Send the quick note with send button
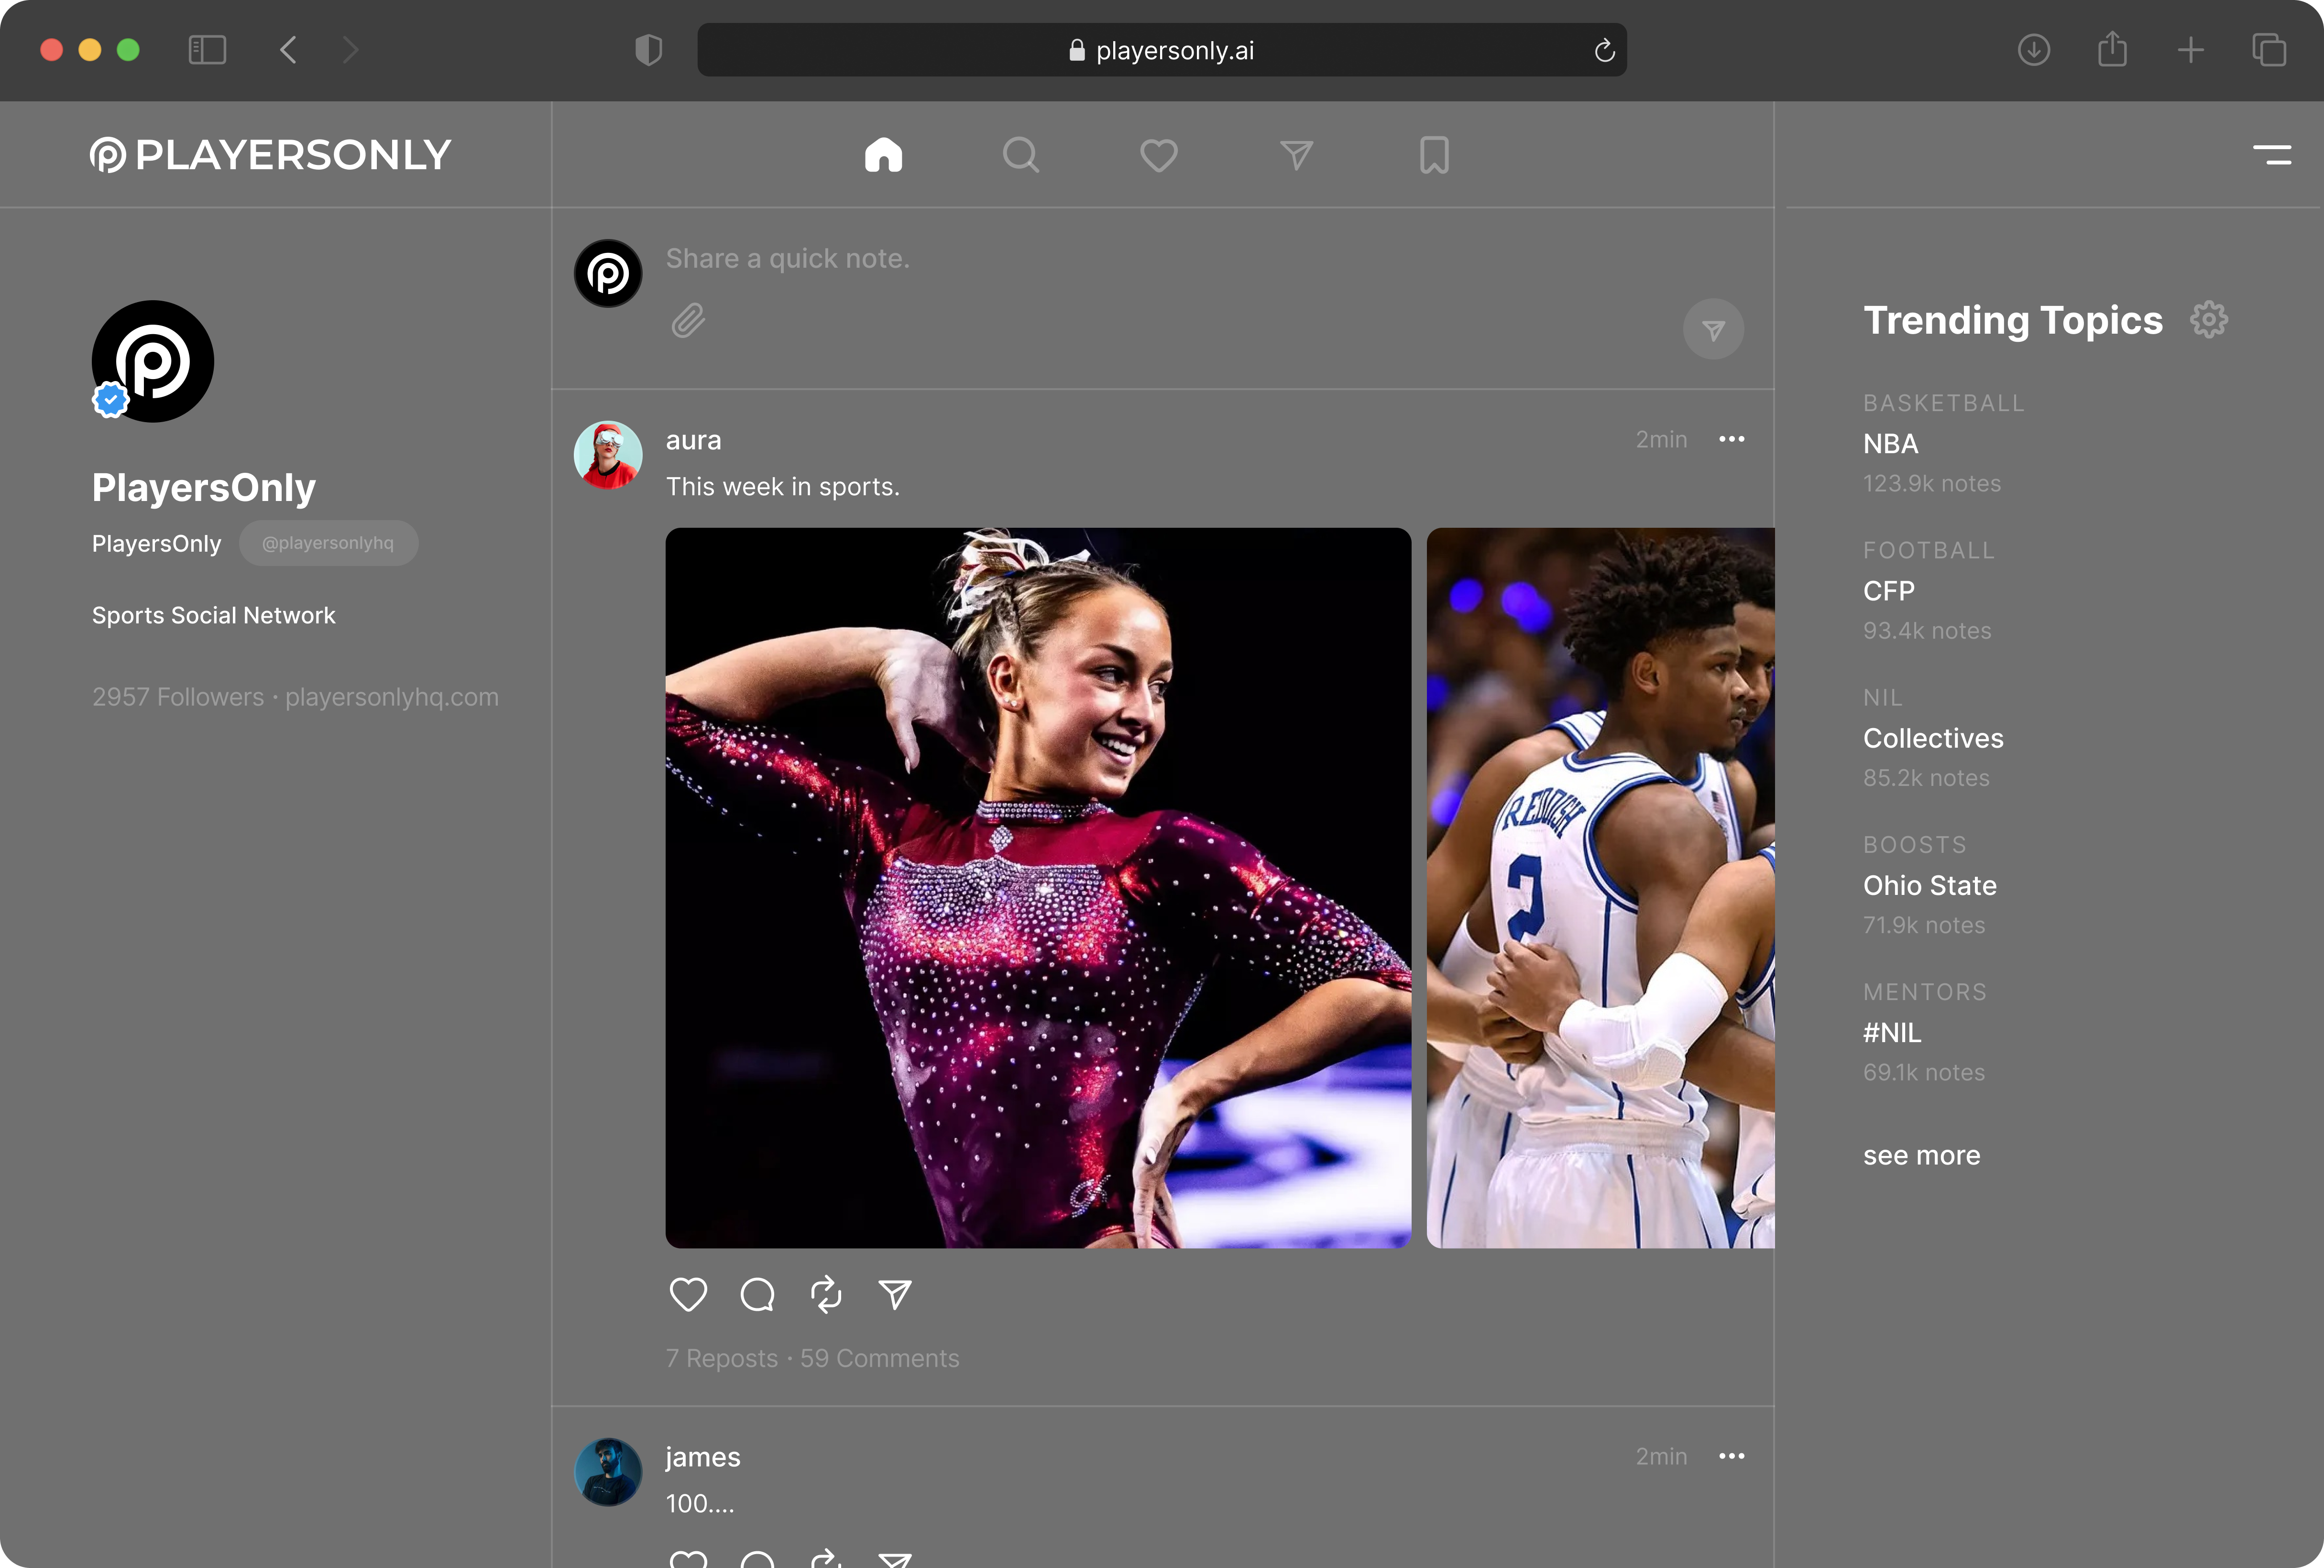Screen dimensions: 2324x1568 coord(1713,329)
